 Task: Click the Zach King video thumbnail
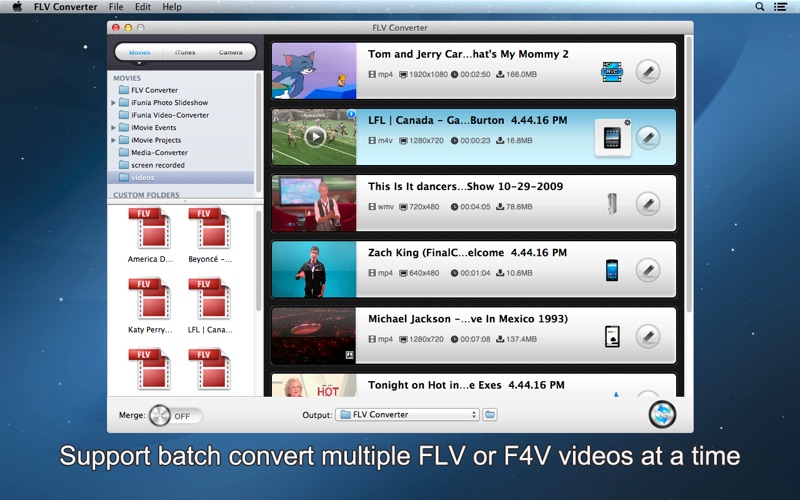point(314,269)
